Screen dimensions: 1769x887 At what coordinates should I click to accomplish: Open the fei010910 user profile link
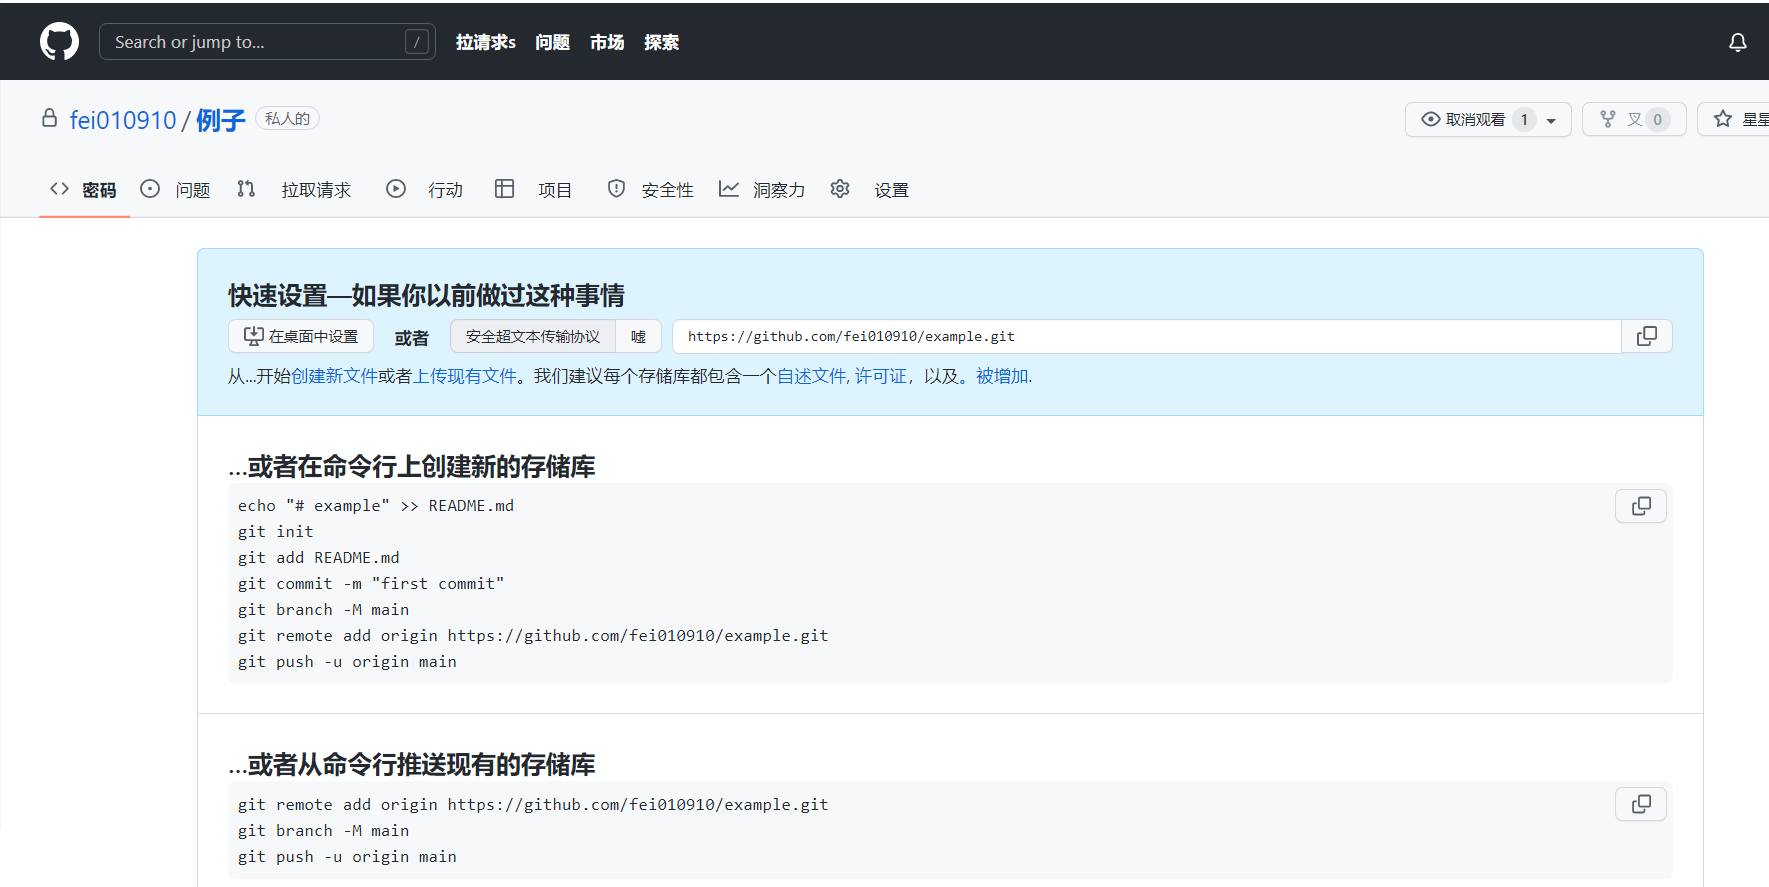tap(123, 120)
